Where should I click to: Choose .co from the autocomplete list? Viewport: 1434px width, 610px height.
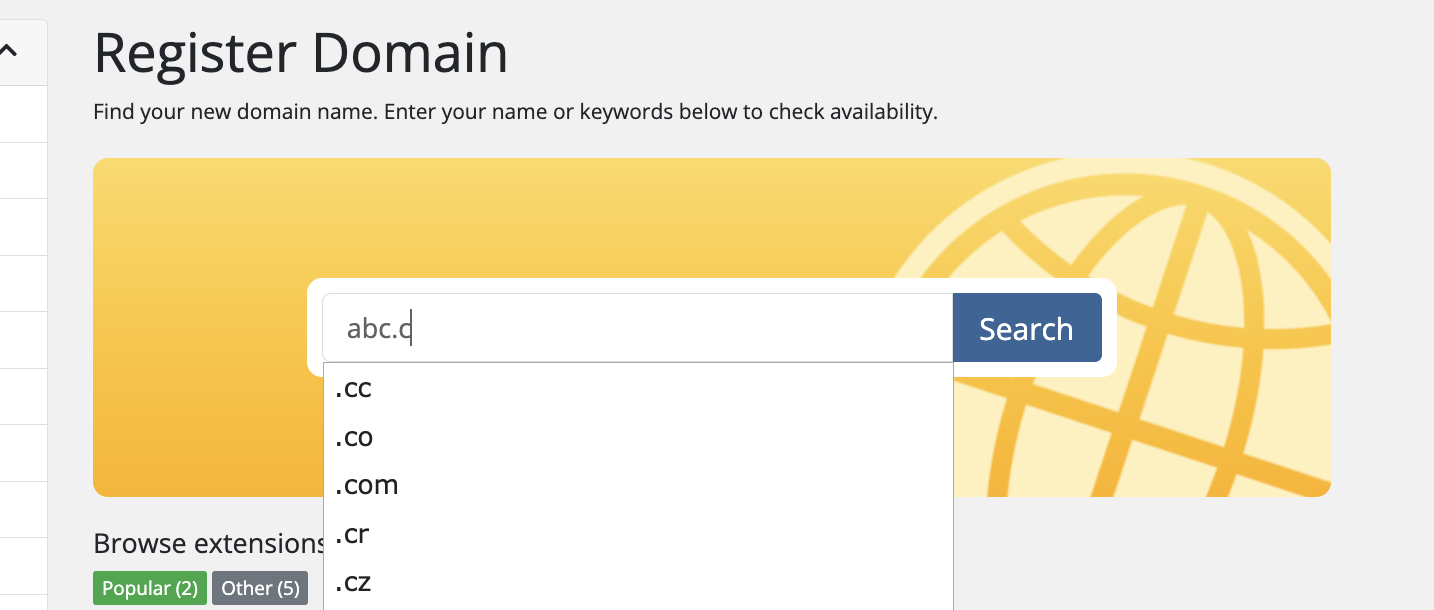354,437
